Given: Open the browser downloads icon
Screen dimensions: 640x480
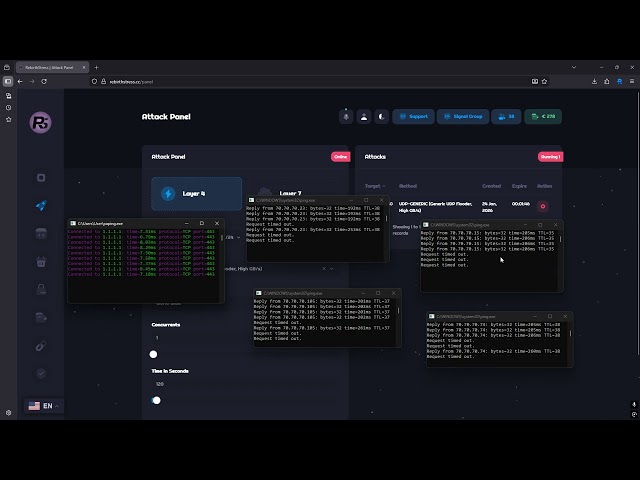Looking at the screenshot, I should [594, 82].
